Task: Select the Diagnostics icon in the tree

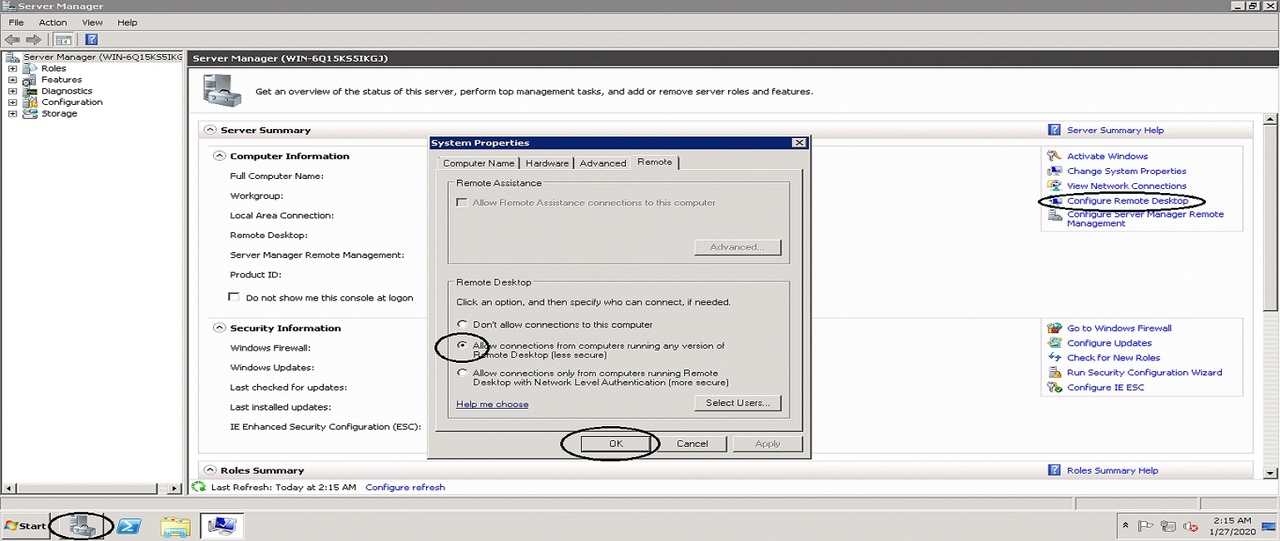Action: [x=29, y=91]
